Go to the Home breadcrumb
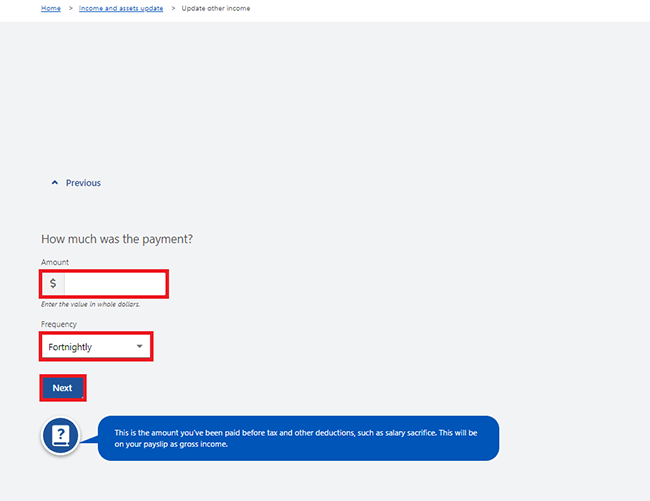Screen dimensions: 650x501 tap(51, 8)
